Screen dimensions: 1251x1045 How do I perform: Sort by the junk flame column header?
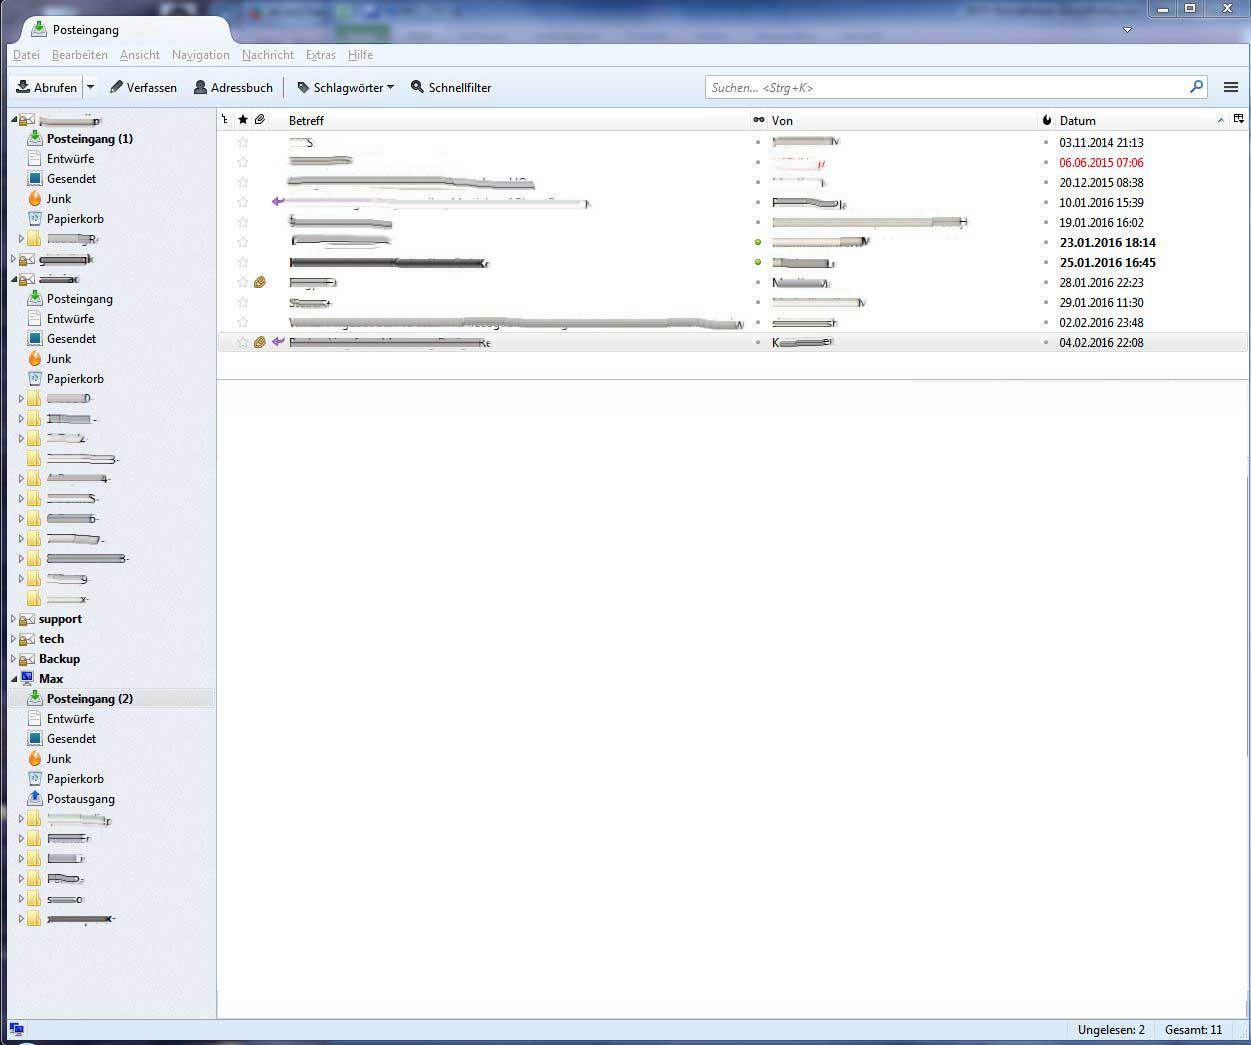(x=1047, y=120)
